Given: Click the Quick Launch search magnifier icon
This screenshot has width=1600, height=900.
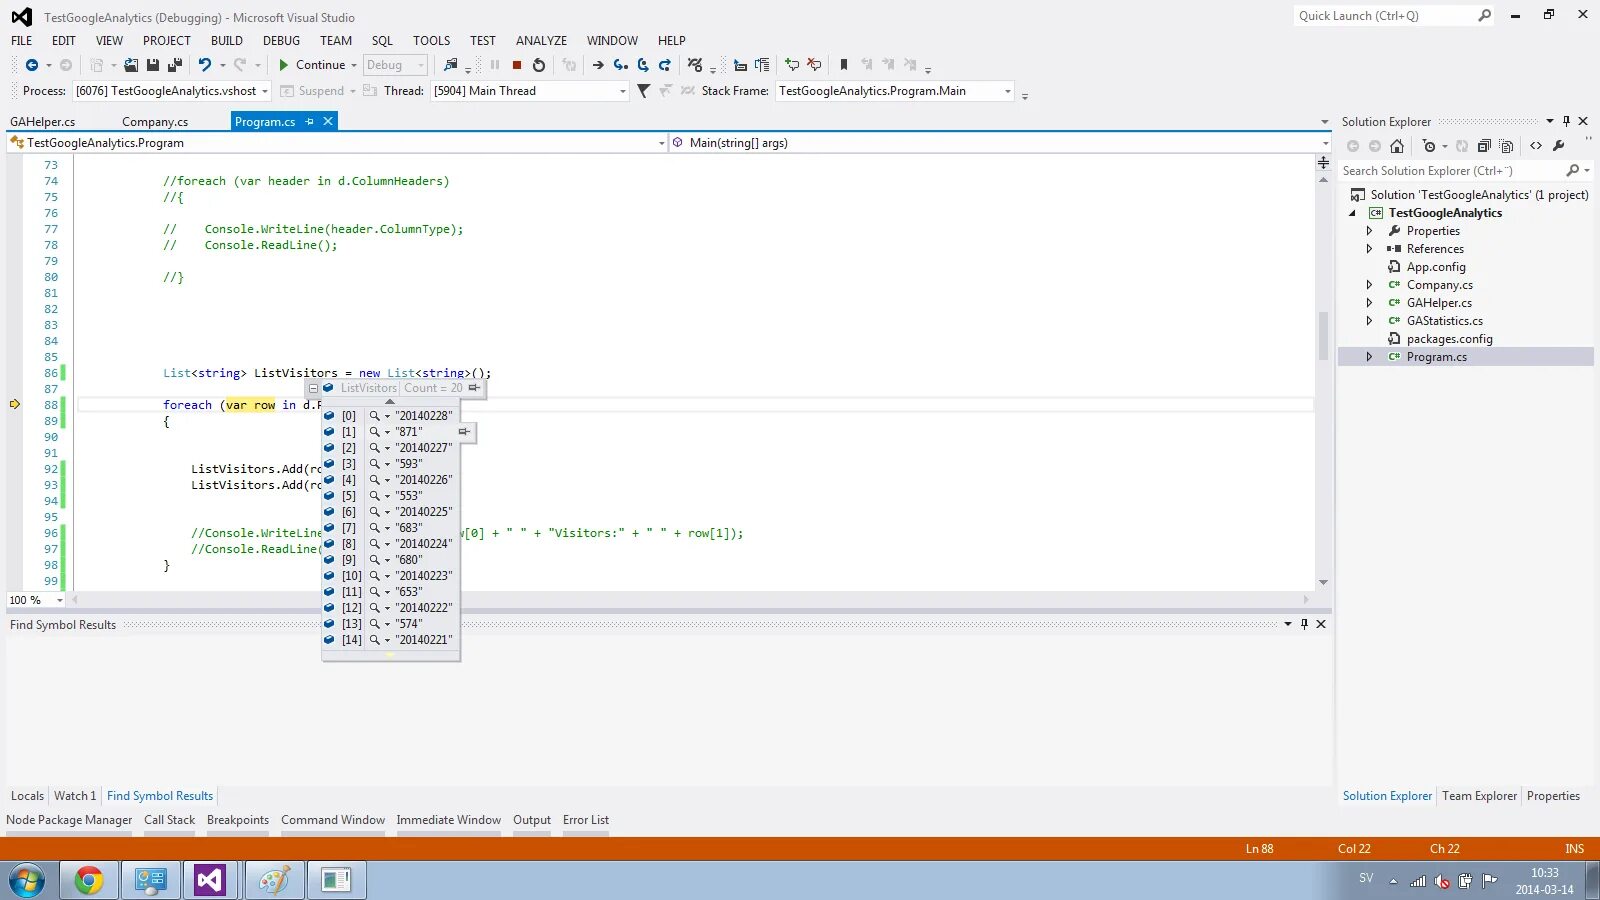Looking at the screenshot, I should pos(1485,16).
